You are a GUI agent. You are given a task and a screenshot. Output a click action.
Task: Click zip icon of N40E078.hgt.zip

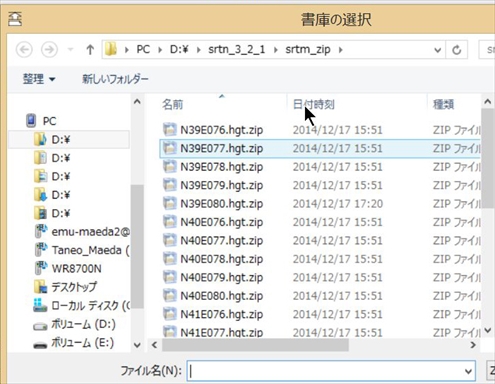coord(169,258)
